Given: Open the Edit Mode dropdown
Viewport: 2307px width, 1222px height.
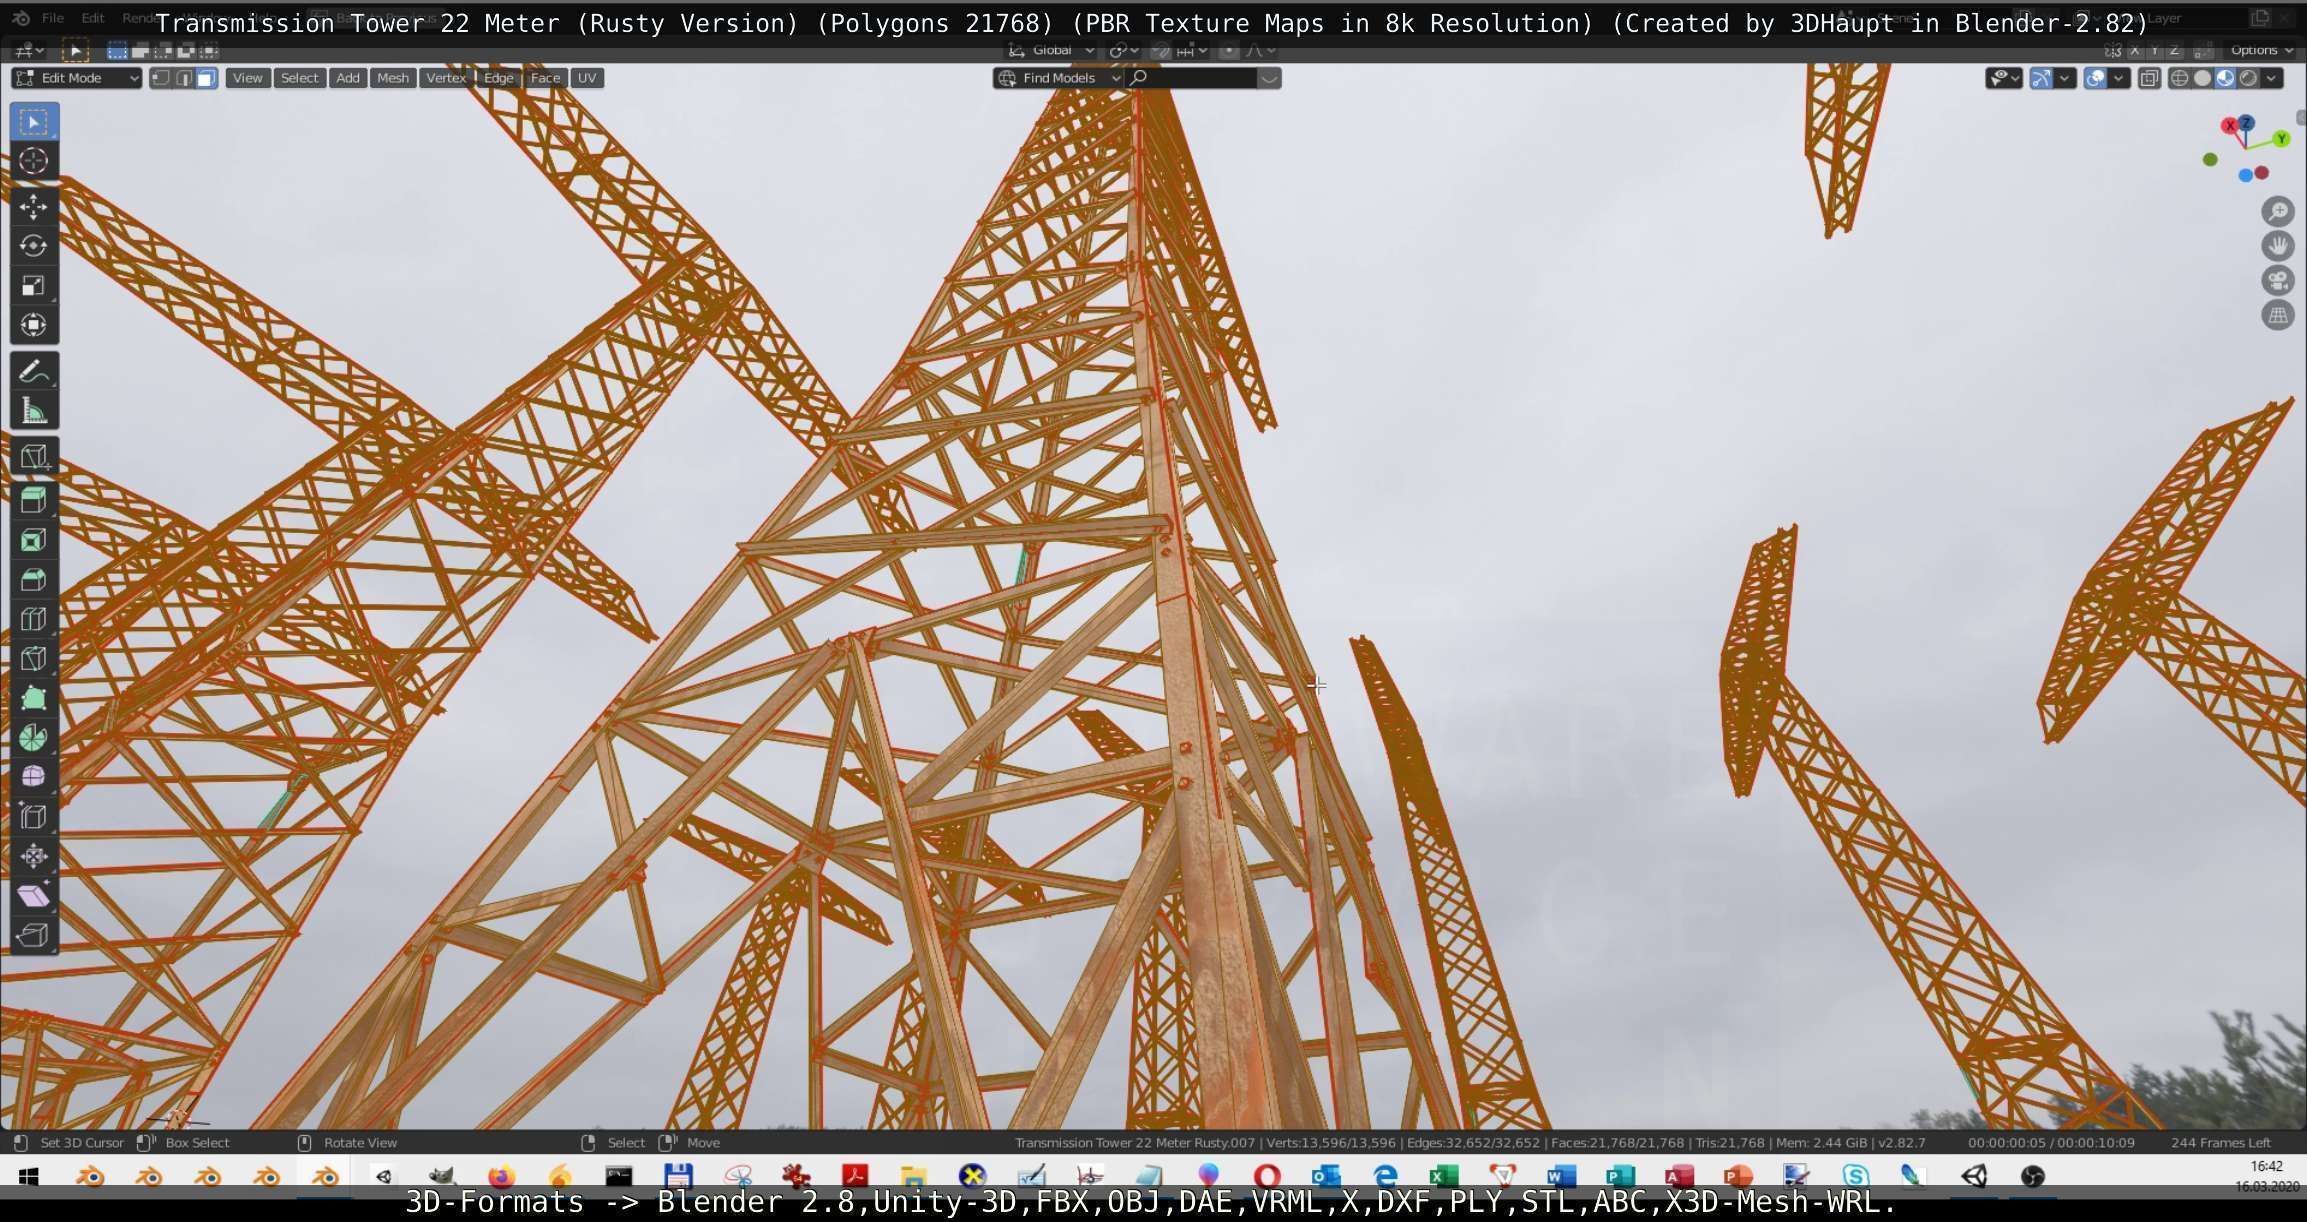Looking at the screenshot, I should point(76,78).
